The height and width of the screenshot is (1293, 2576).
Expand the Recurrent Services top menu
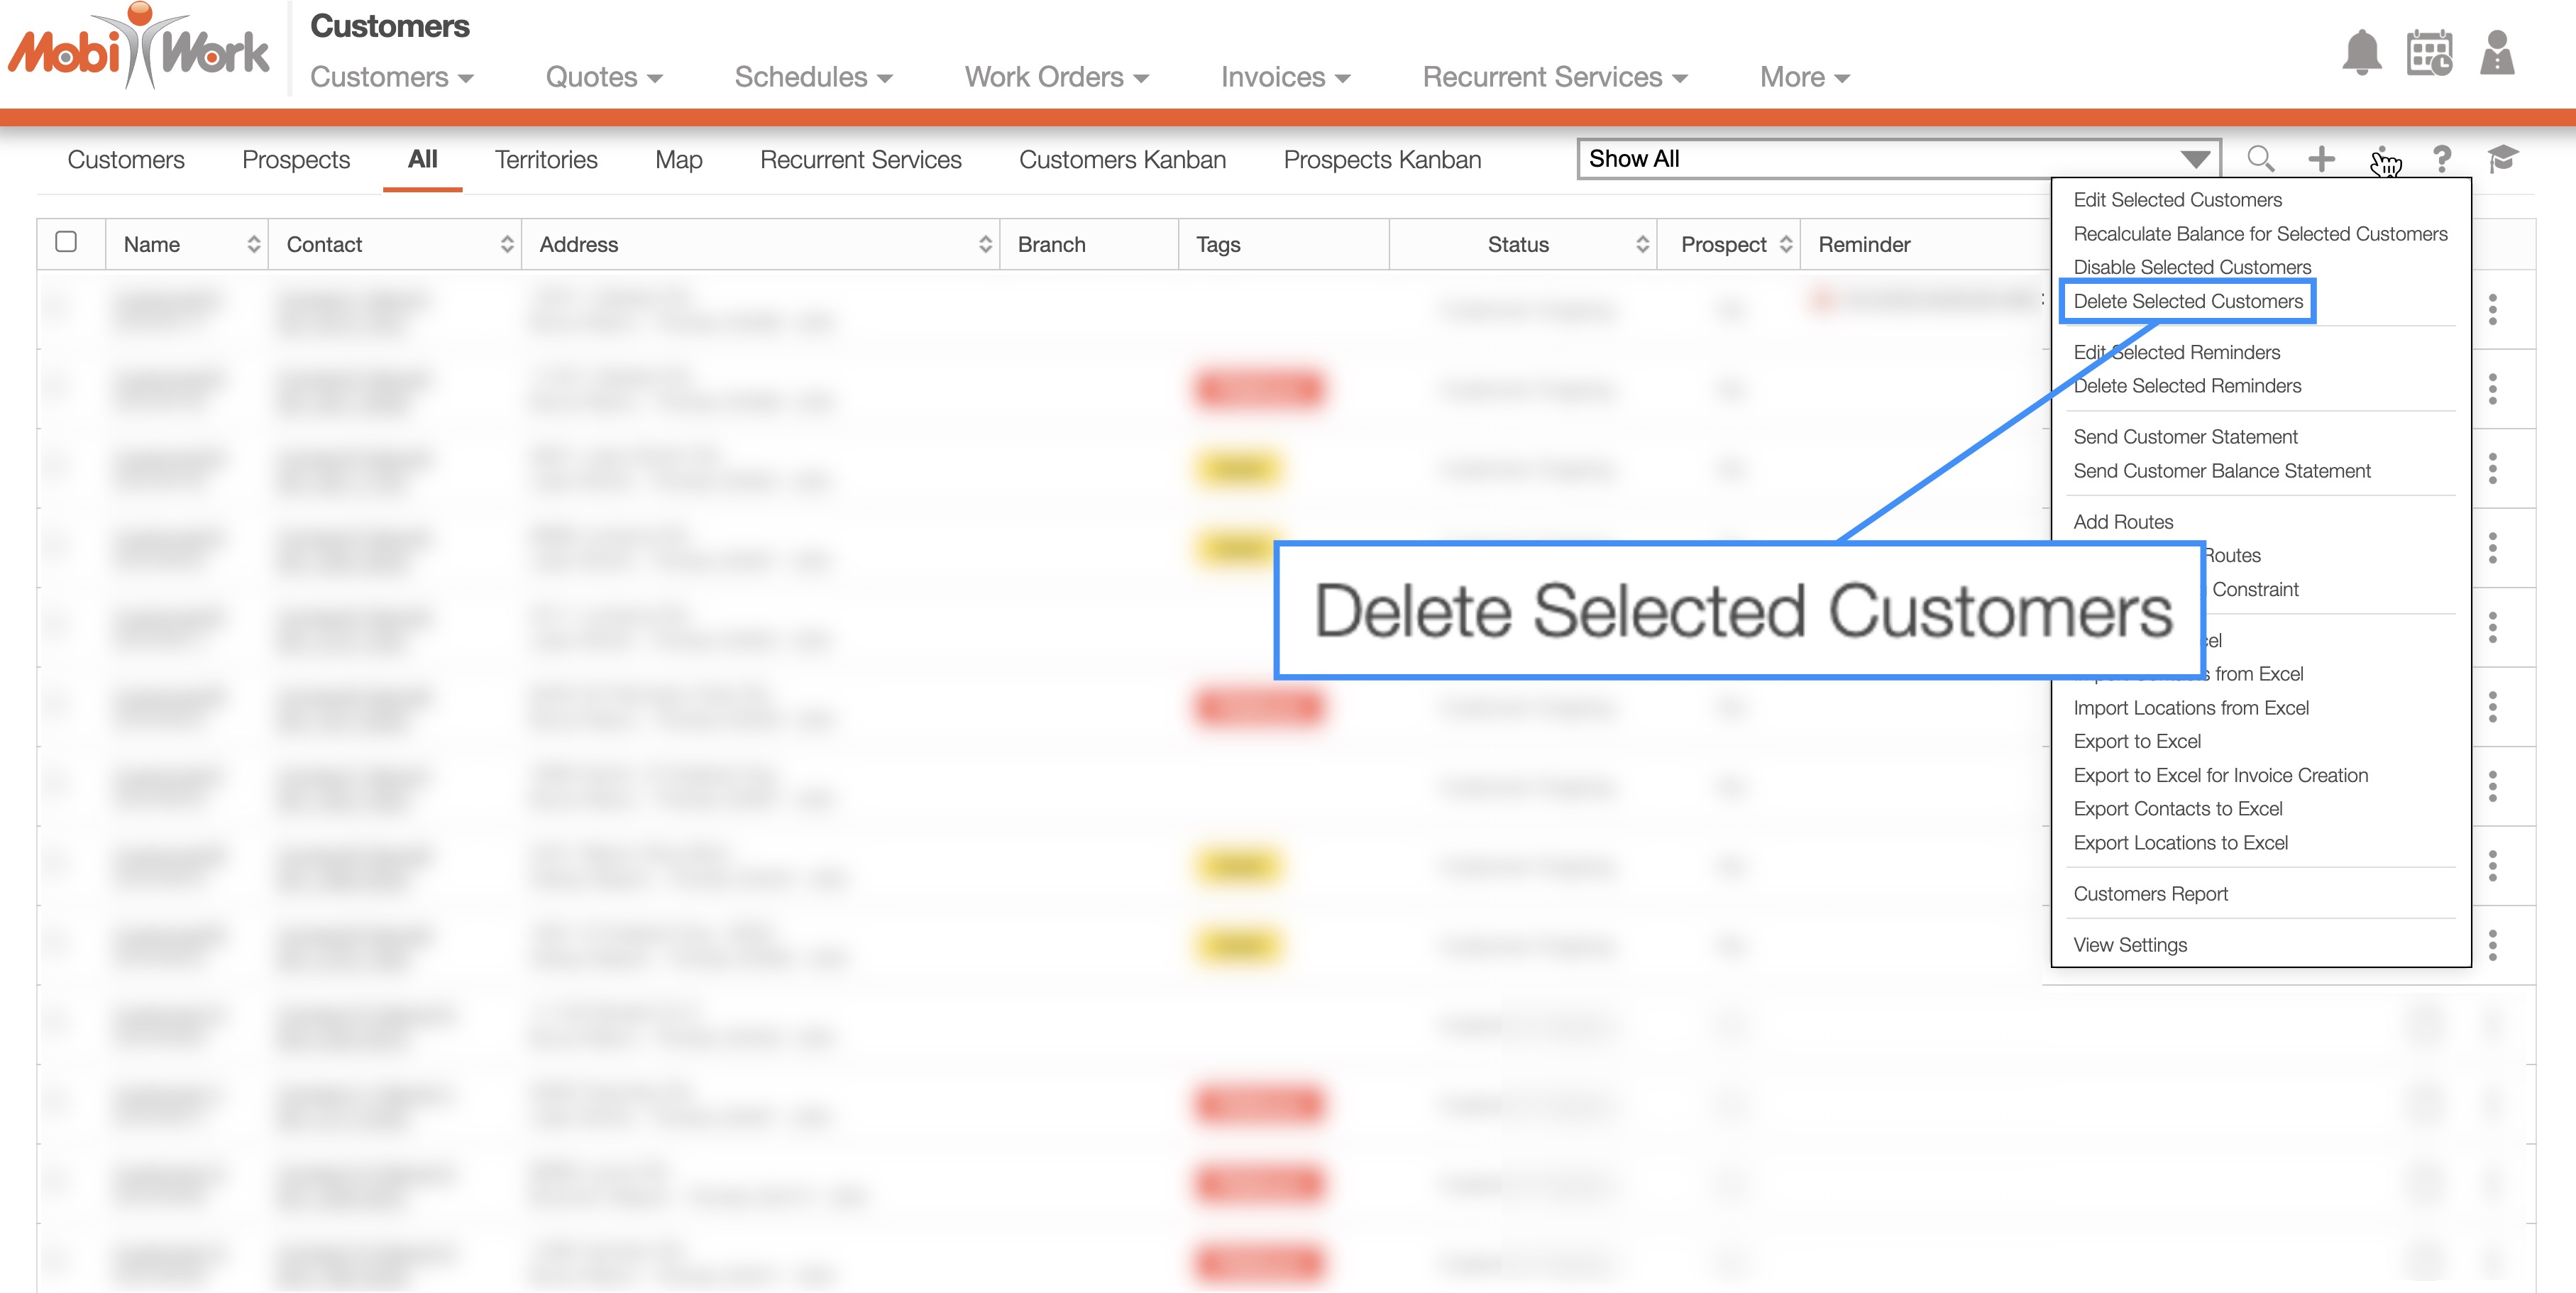pos(1554,77)
